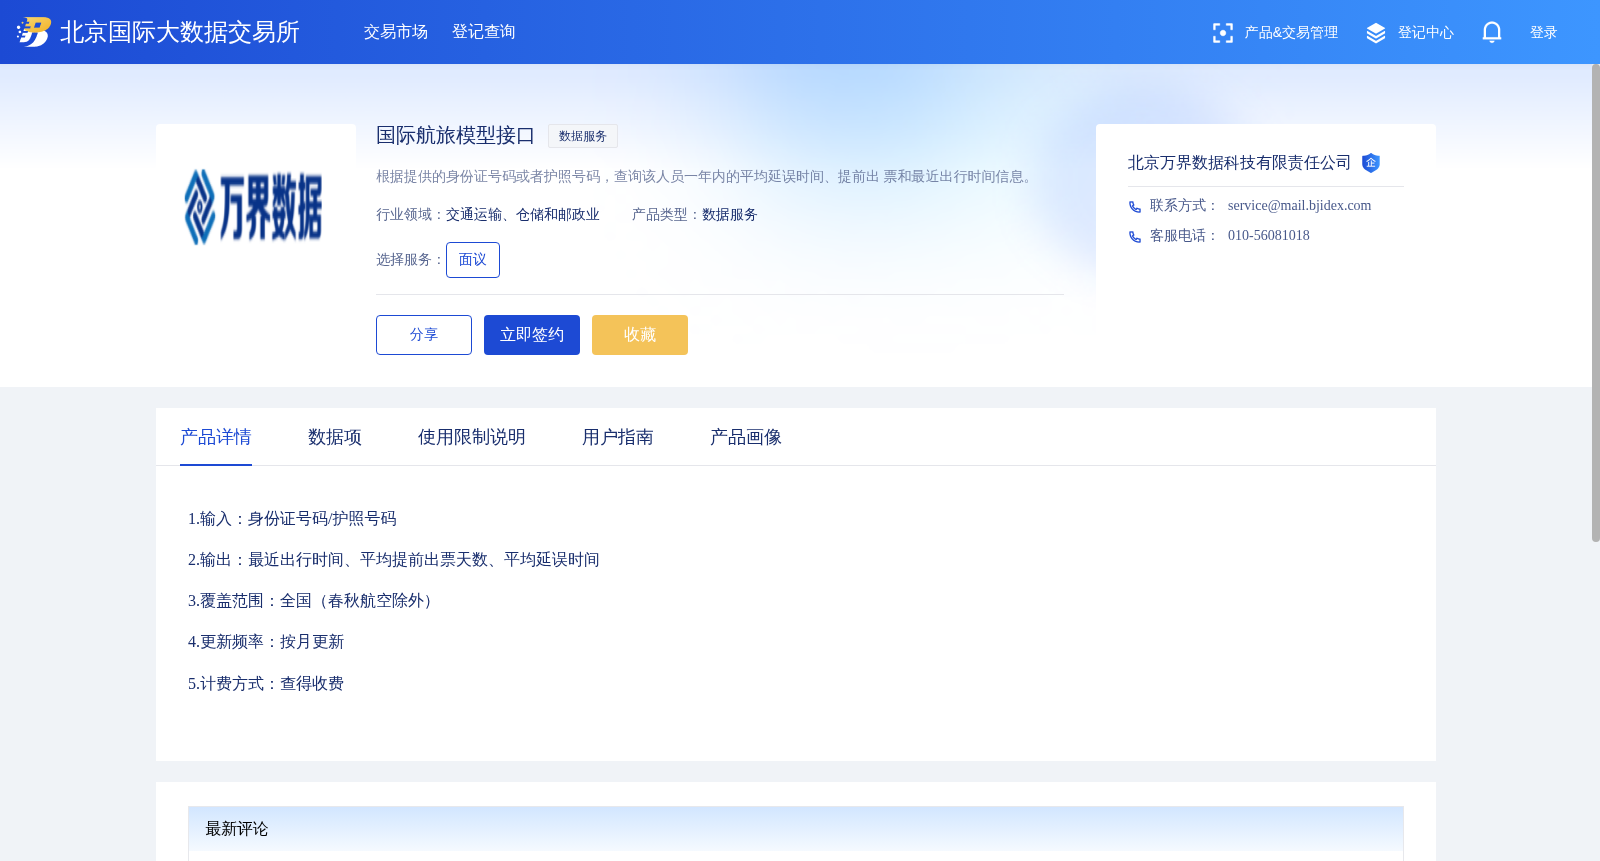Click the line 1.输入：身份证号码/护照号码

(x=292, y=519)
